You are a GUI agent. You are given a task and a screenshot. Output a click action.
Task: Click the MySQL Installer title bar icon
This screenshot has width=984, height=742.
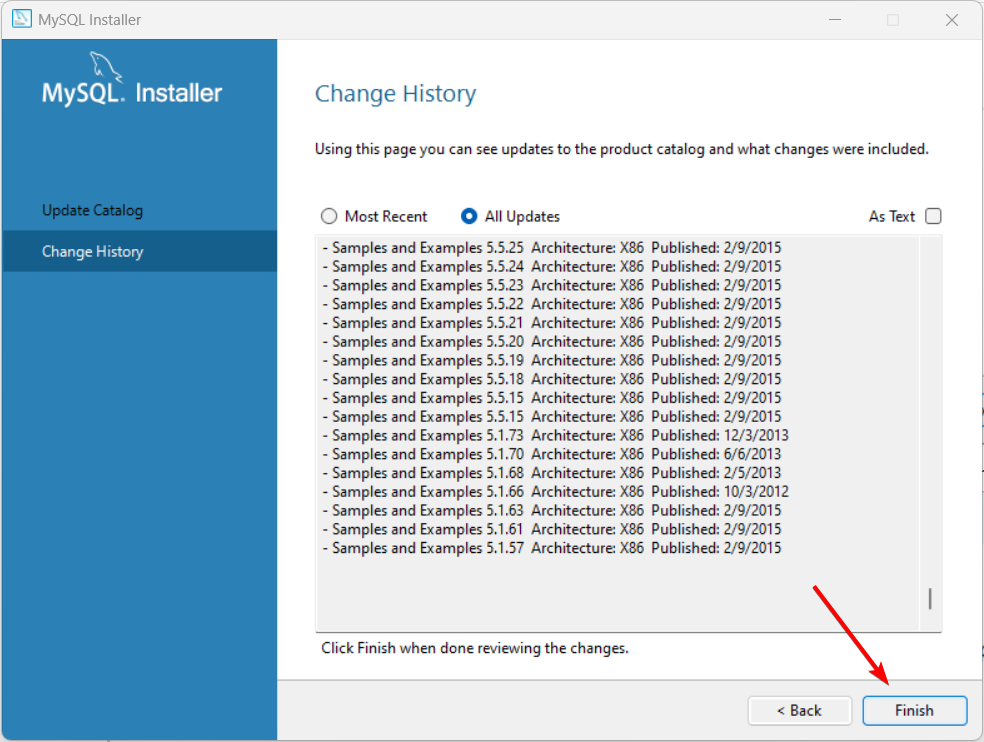(x=21, y=19)
